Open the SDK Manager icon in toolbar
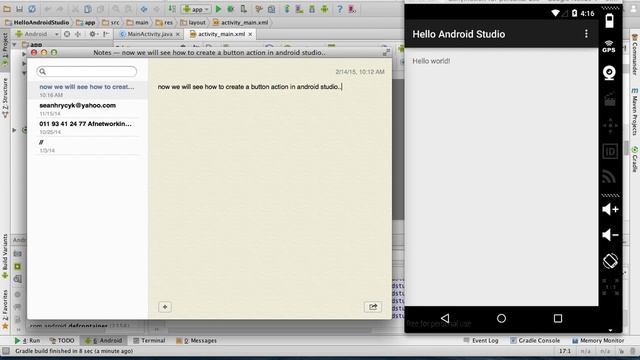 coord(312,9)
